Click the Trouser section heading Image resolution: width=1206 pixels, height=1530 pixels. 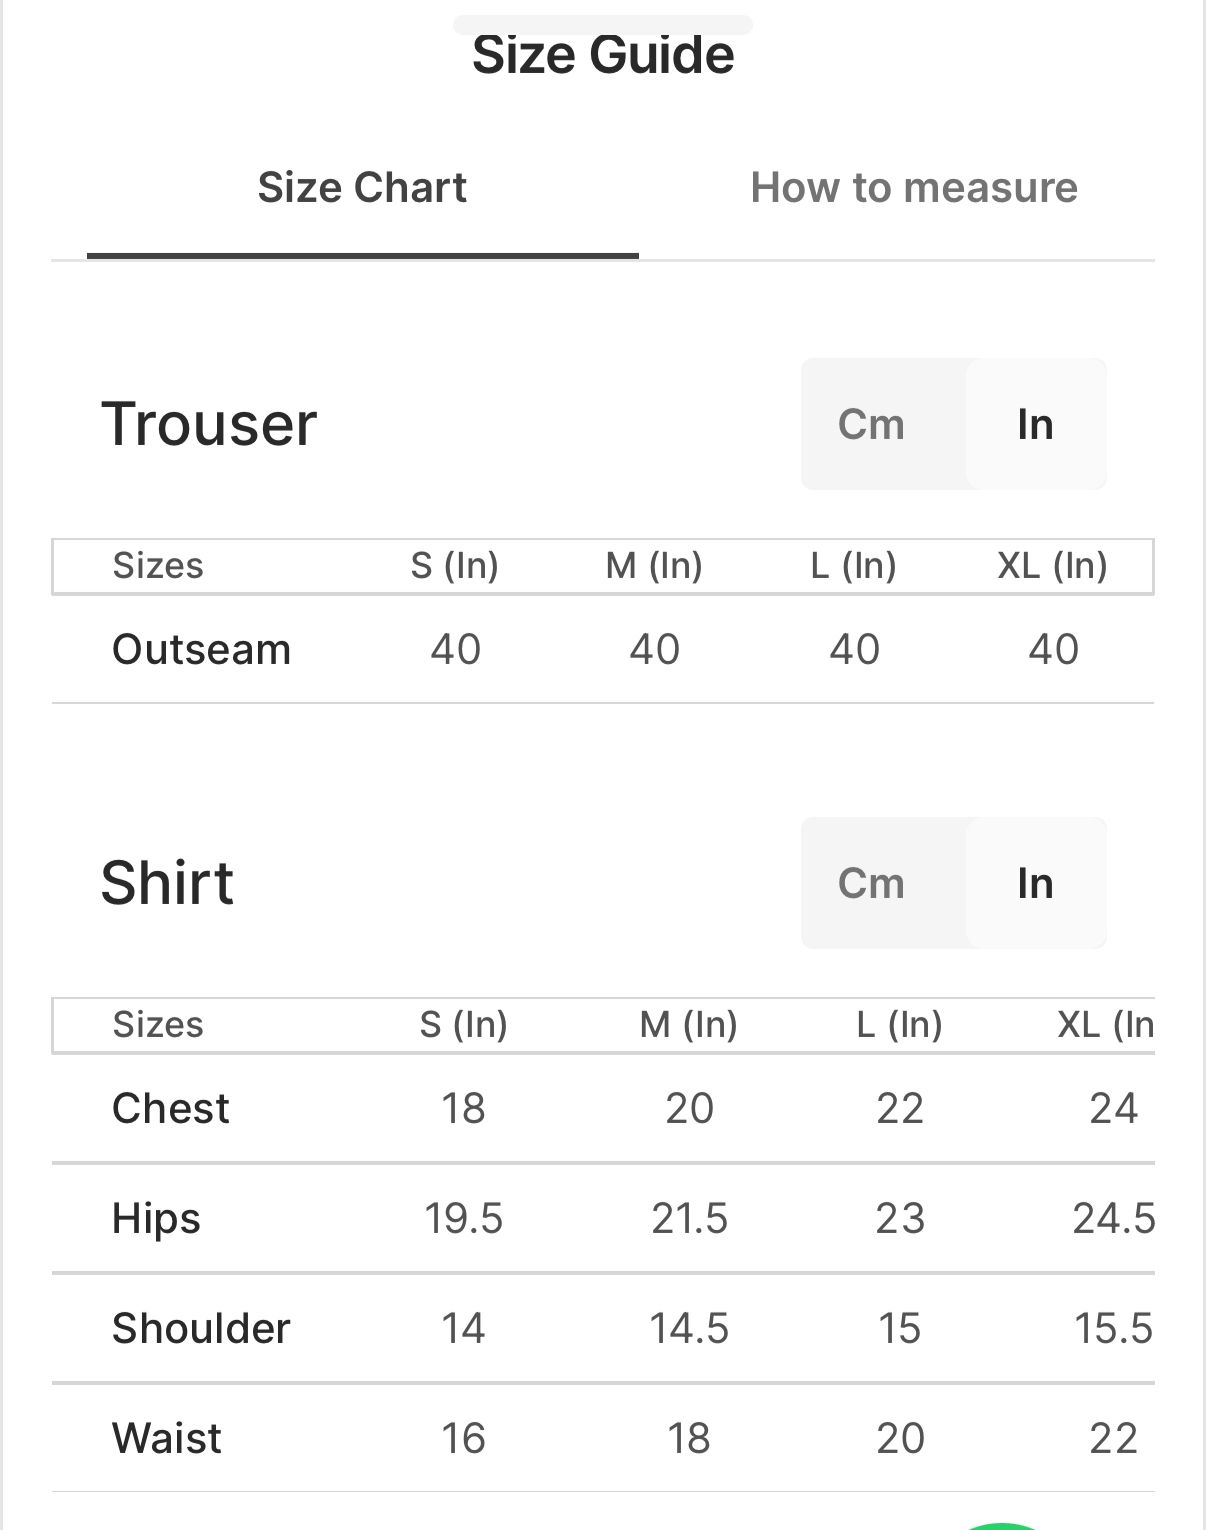[209, 424]
